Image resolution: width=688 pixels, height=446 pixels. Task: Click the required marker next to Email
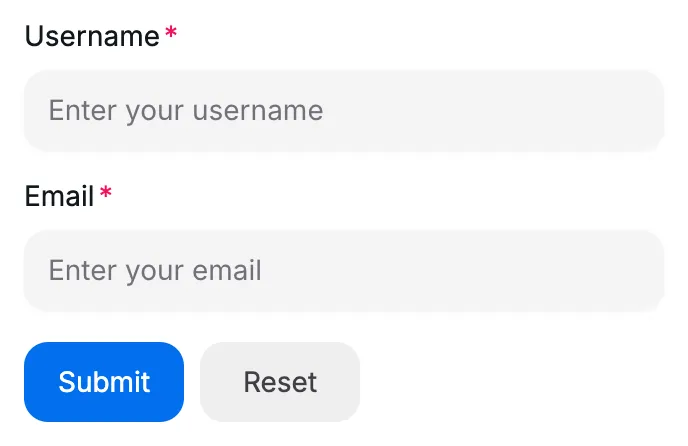click(x=106, y=194)
